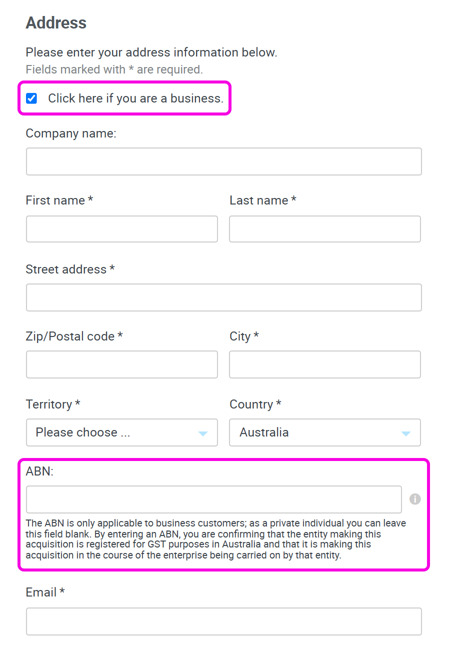The image size is (463, 651).
Task: Click the "ABN:" field label
Action: point(39,471)
